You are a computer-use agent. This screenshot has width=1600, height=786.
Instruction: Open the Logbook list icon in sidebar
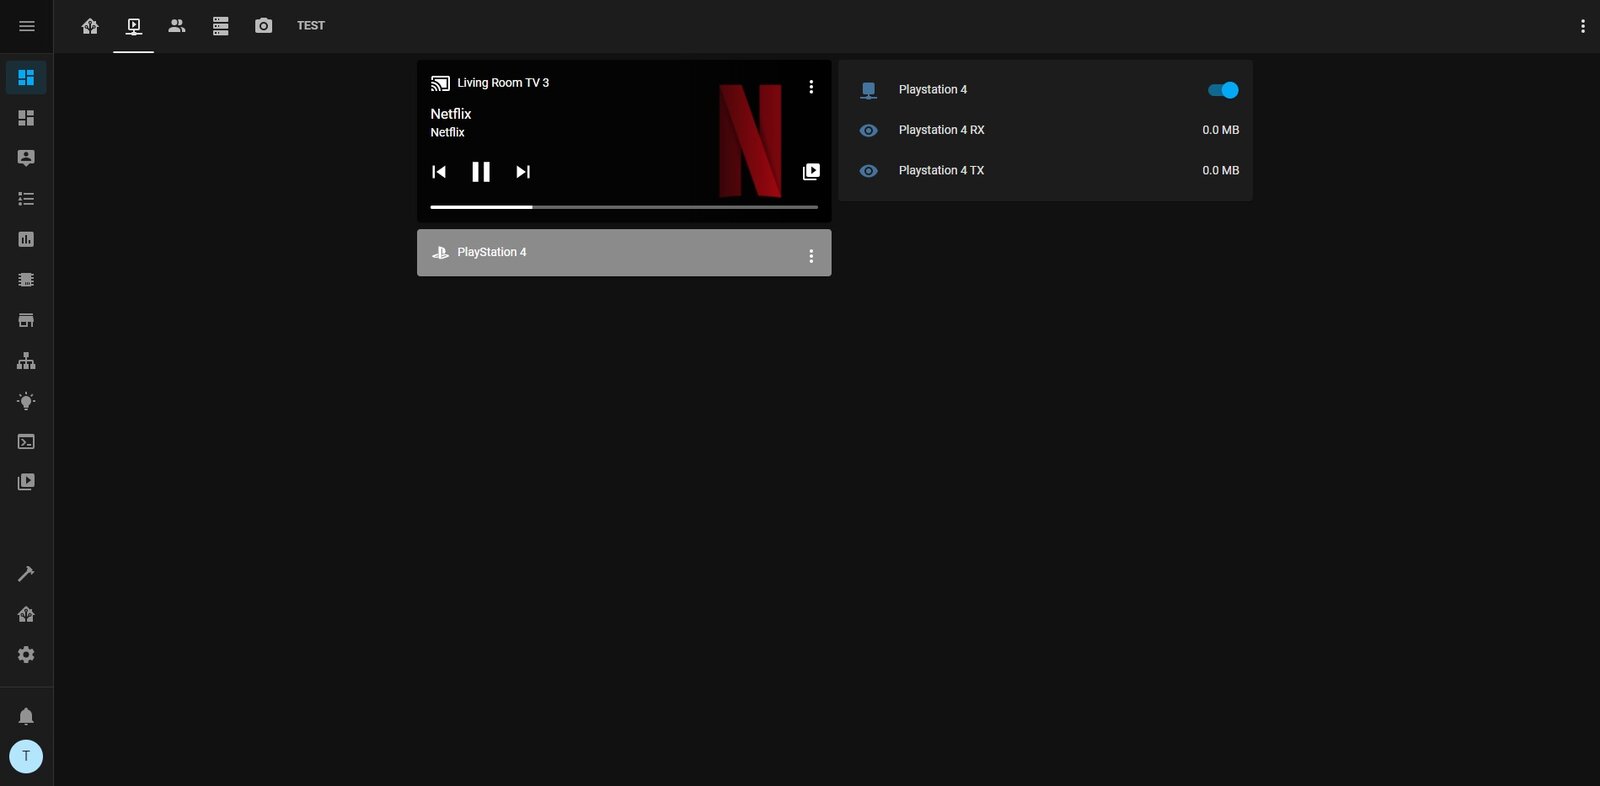(26, 199)
